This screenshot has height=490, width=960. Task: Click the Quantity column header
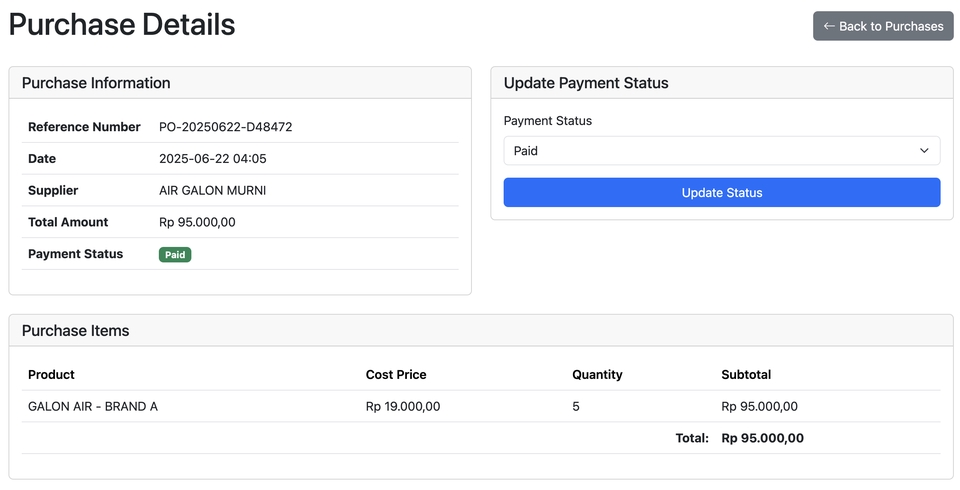[x=597, y=374]
